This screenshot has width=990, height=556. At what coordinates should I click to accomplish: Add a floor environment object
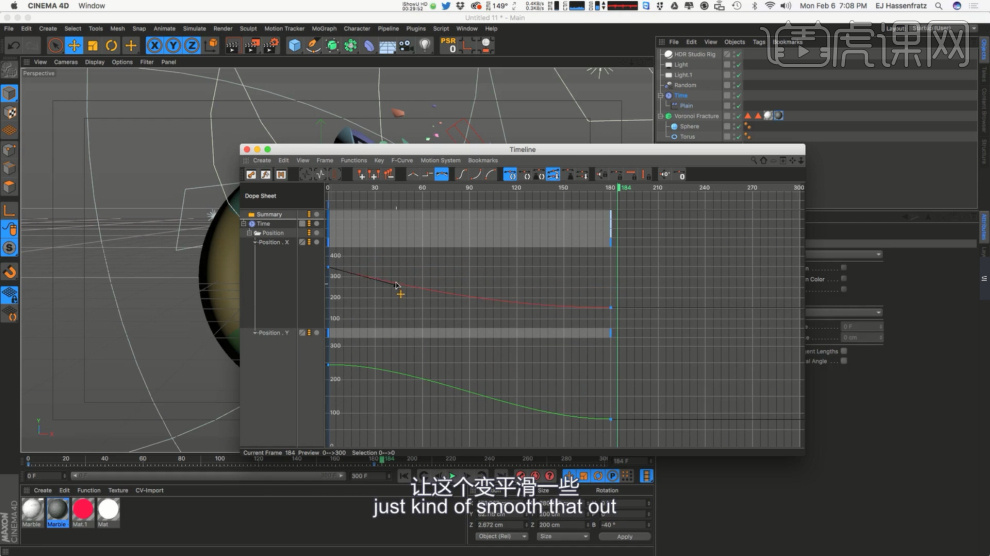click(388, 45)
